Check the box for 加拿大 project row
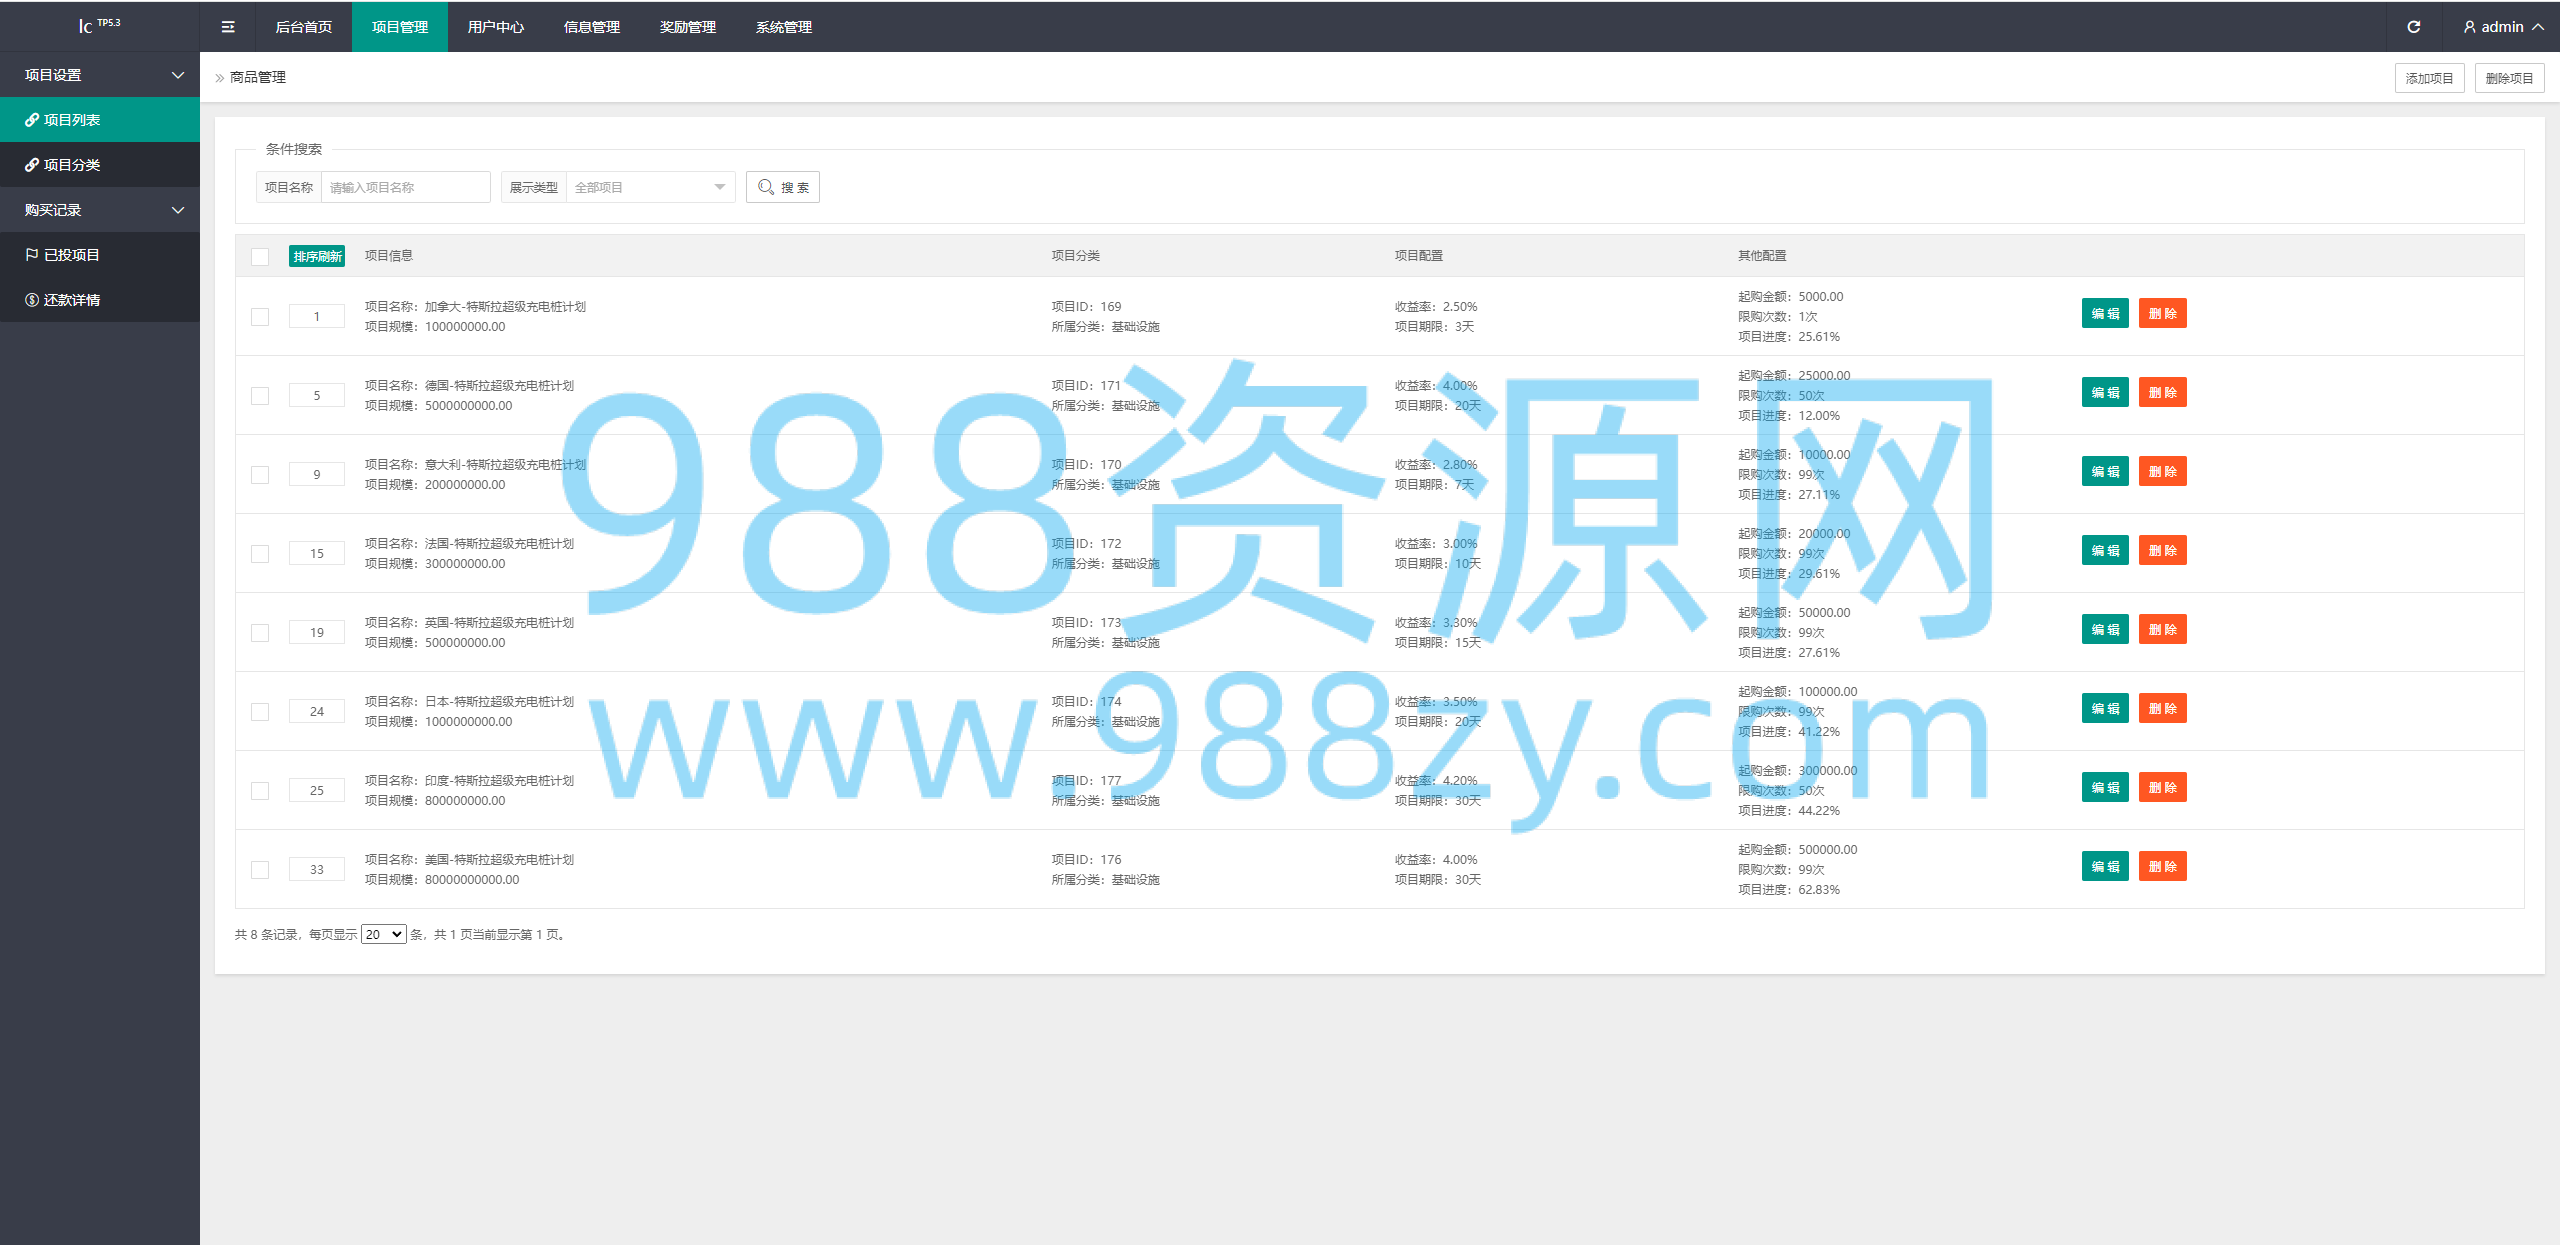Viewport: 2560px width, 1245px height. point(260,317)
